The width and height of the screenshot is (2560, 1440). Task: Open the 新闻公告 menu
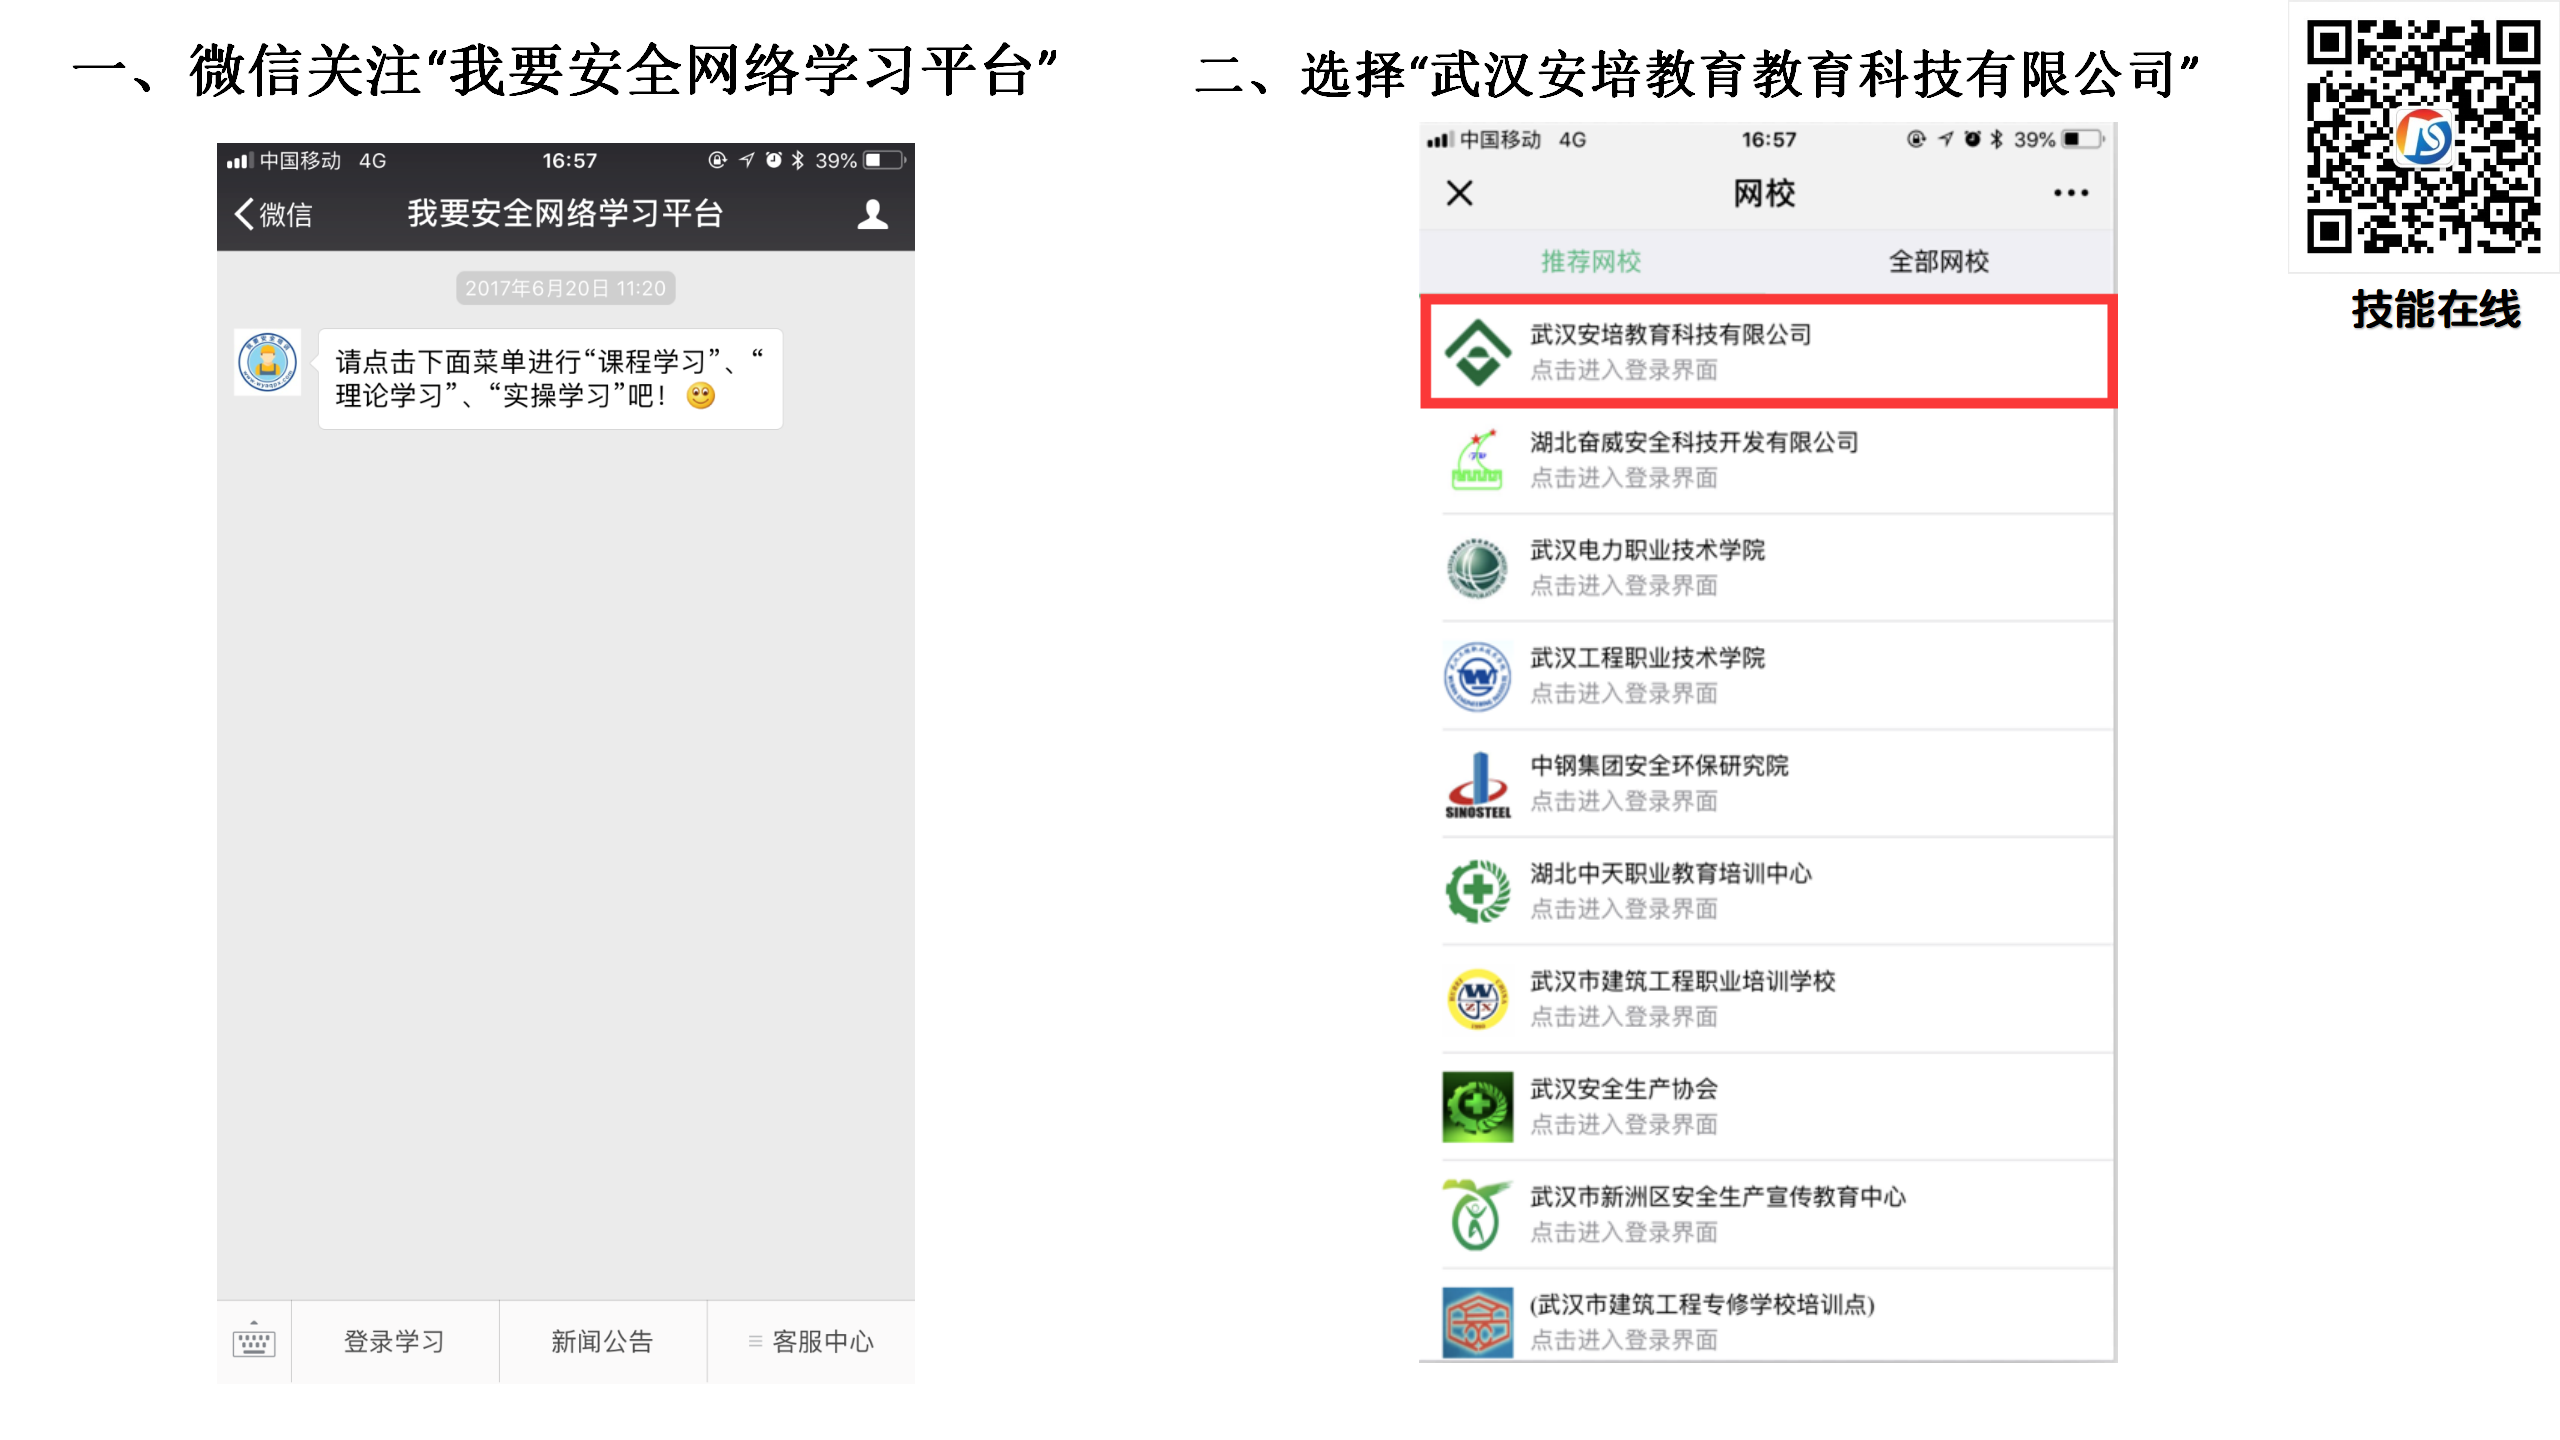pos(602,1341)
